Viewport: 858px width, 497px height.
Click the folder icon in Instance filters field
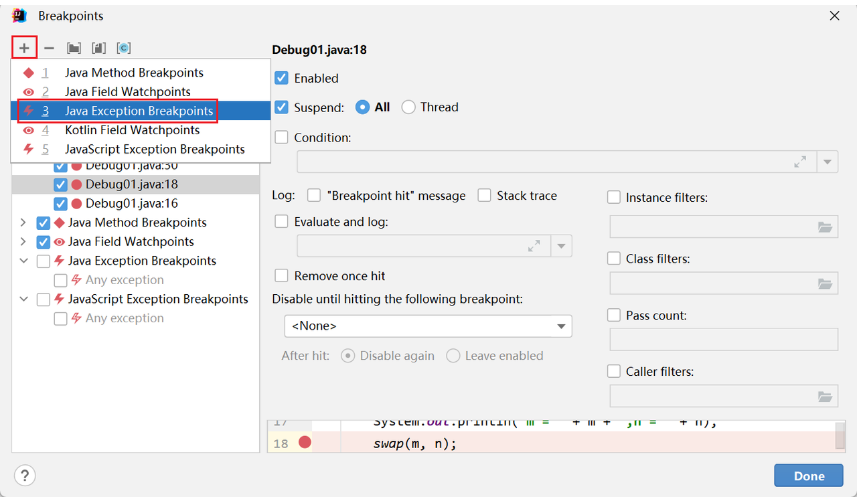point(825,227)
